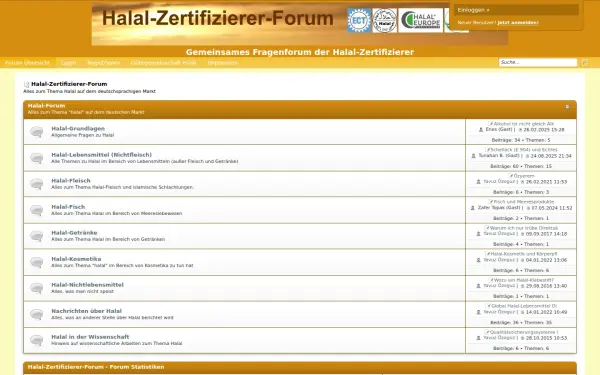
Task: Click the speech bubble icon beside Halal-Nichtlebensmittel
Action: [37, 288]
